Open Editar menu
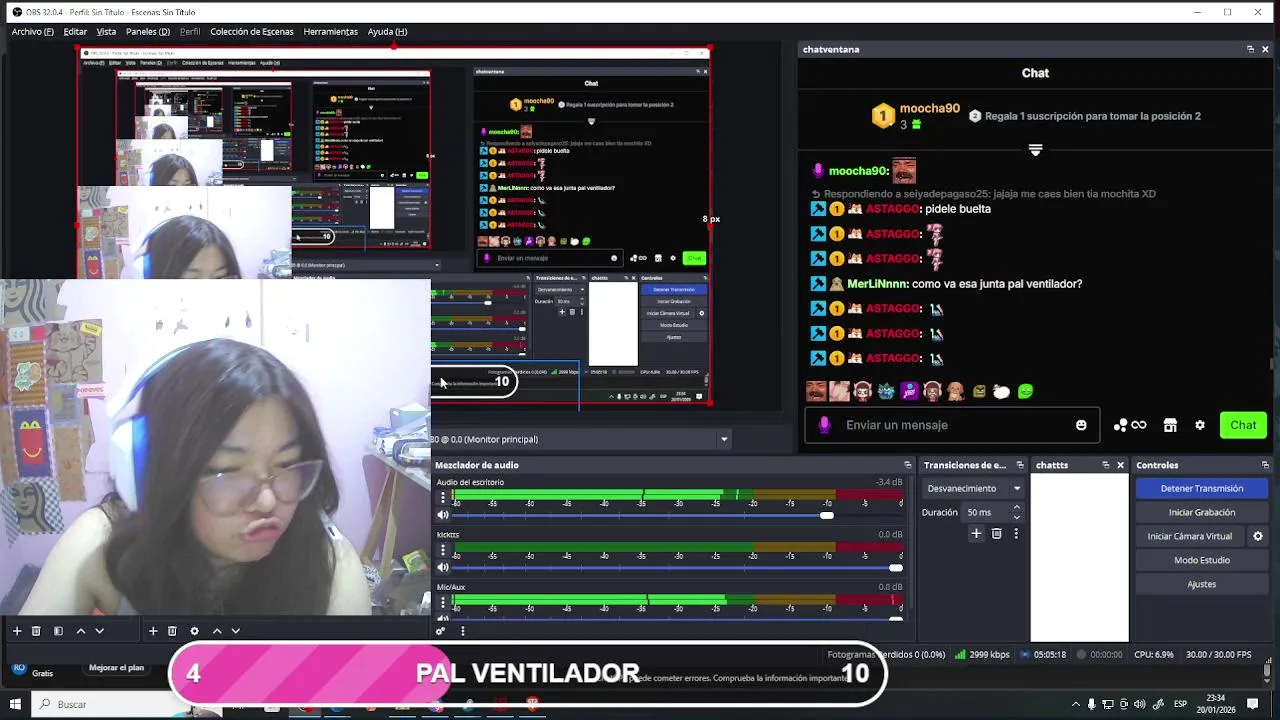Viewport: 1280px width, 720px height. tap(75, 31)
